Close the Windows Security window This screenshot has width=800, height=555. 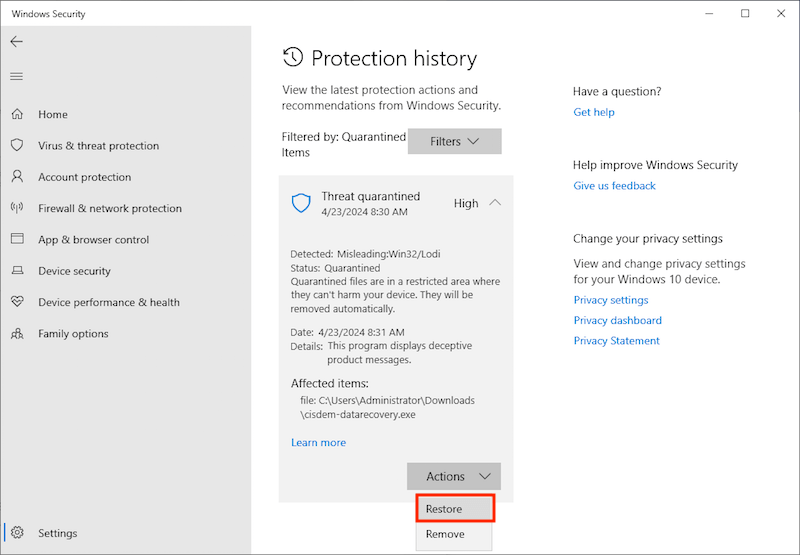coord(781,14)
